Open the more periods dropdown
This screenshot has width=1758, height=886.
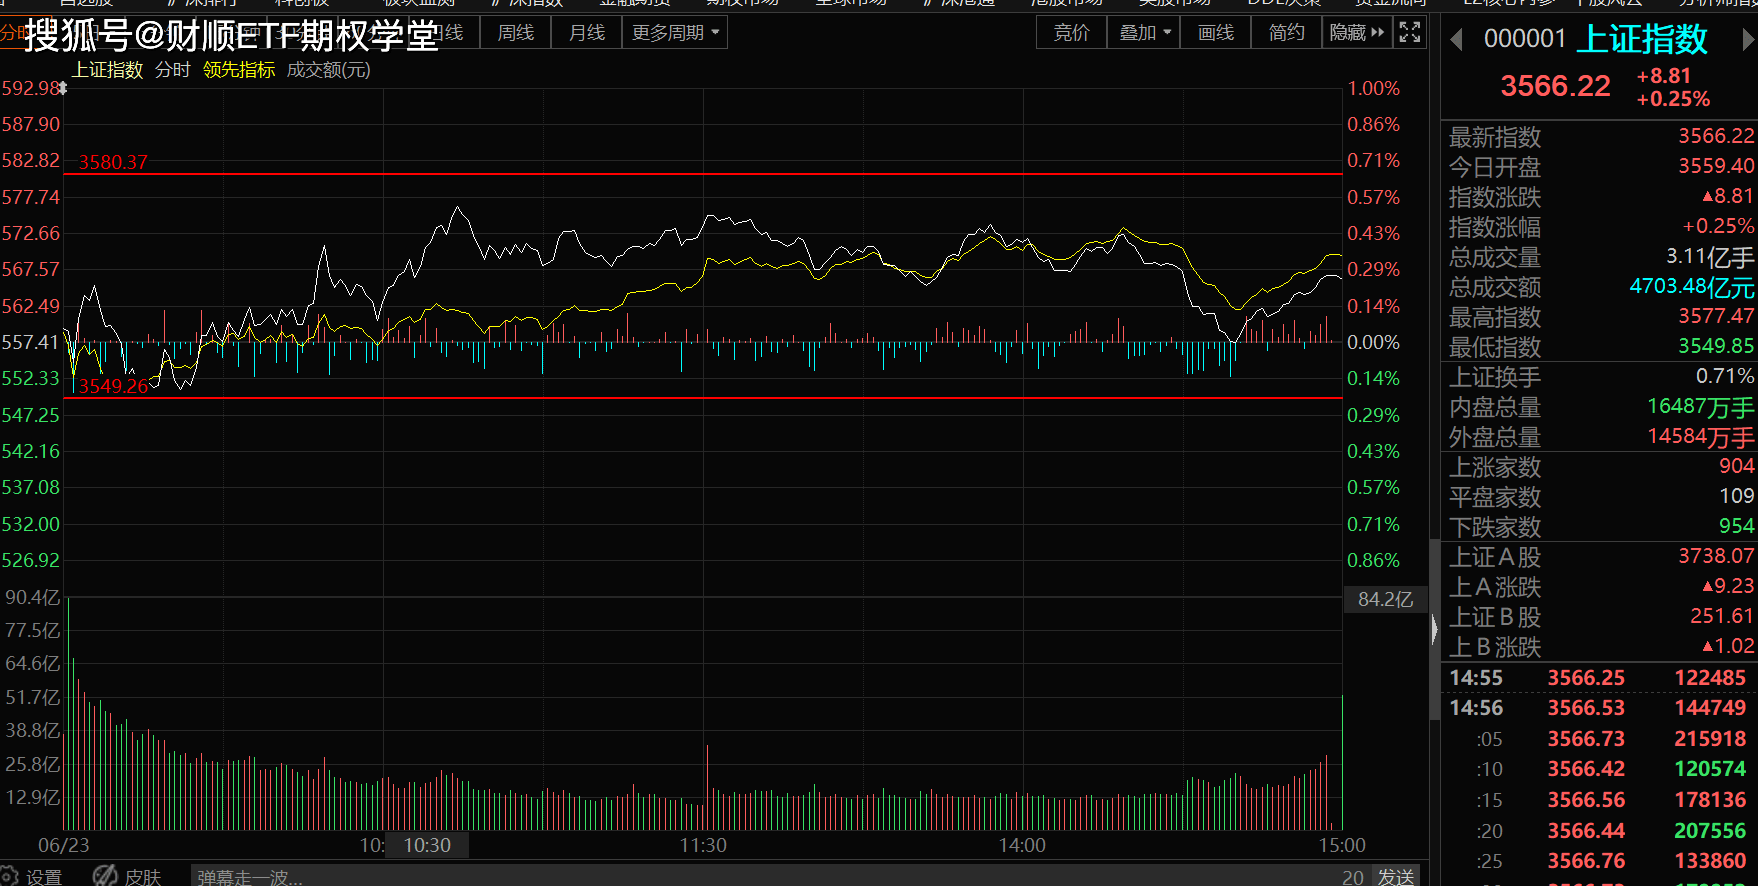pos(674,32)
